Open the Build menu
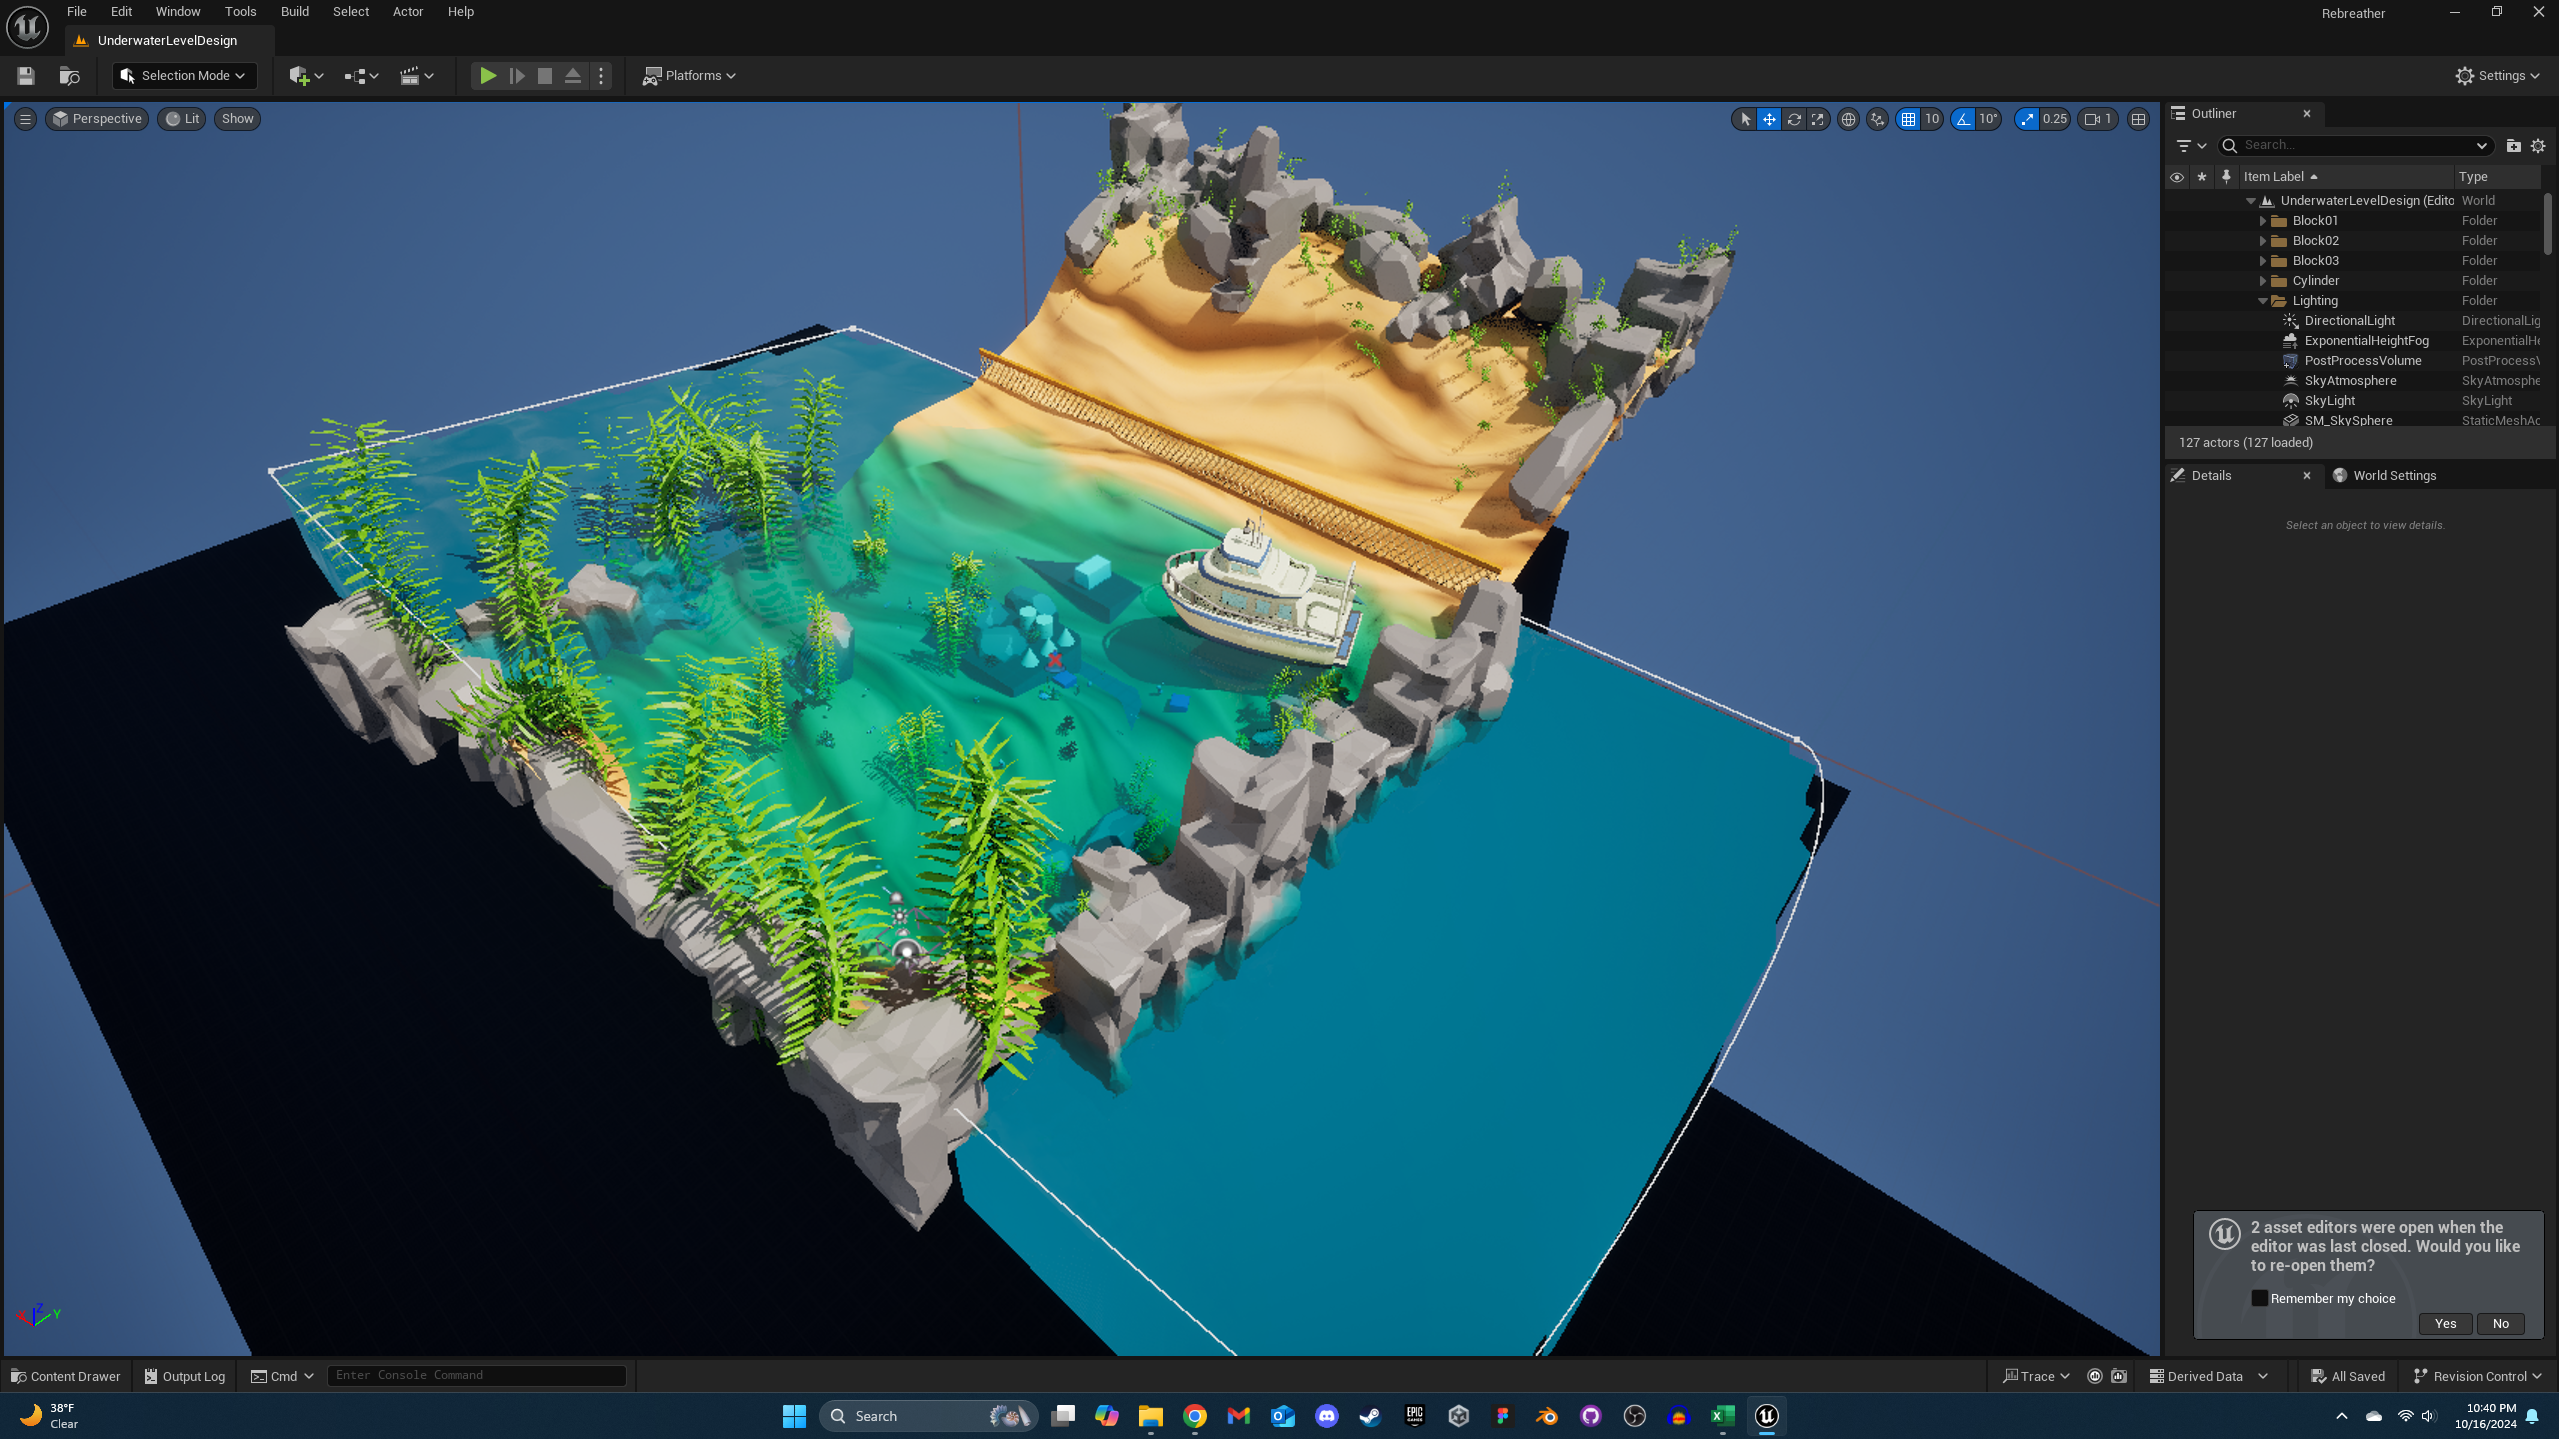 point(295,12)
